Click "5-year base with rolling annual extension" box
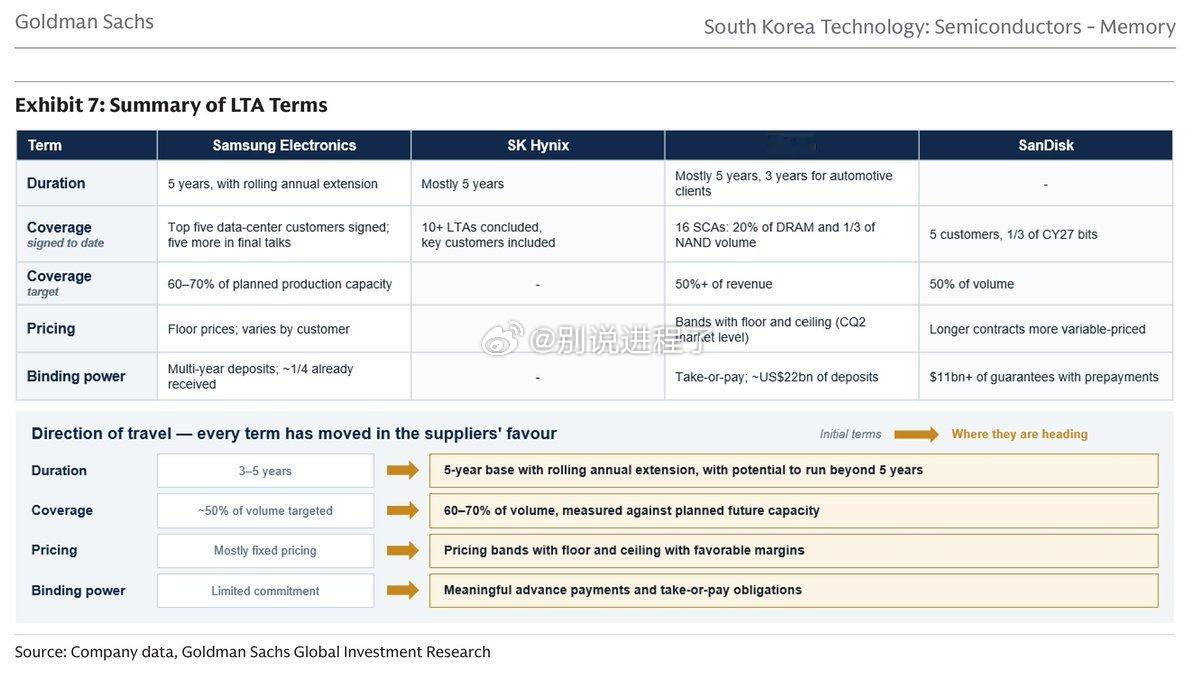 point(794,470)
